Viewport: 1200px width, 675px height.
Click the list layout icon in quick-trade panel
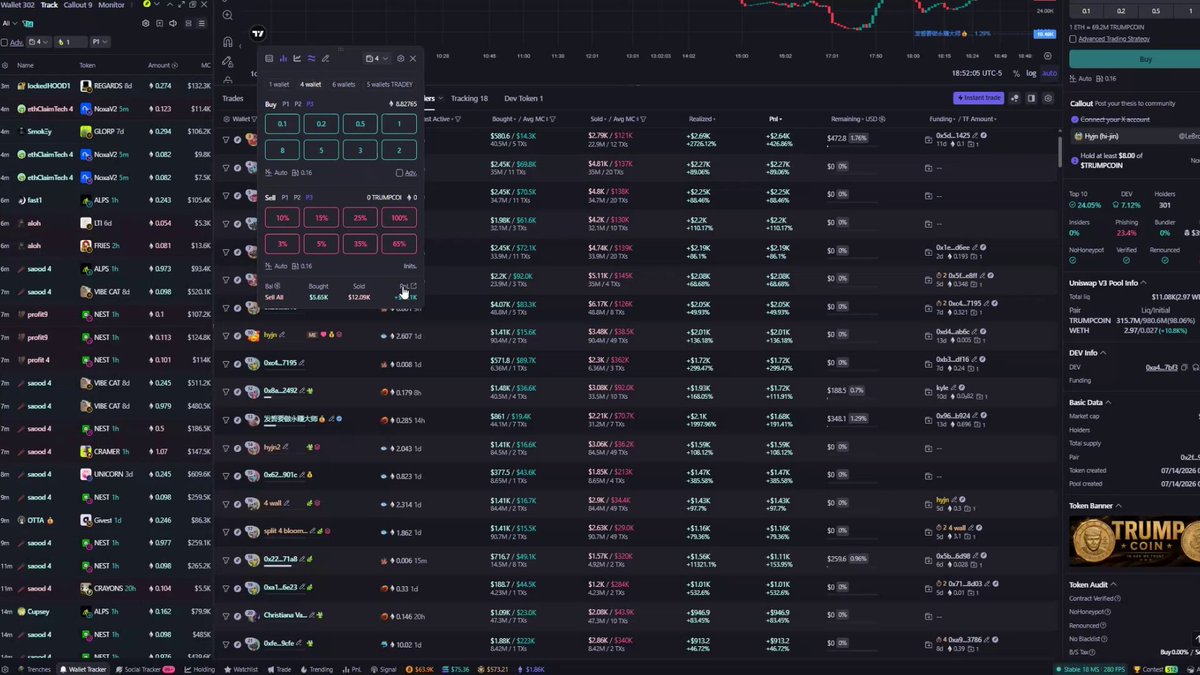(269, 58)
